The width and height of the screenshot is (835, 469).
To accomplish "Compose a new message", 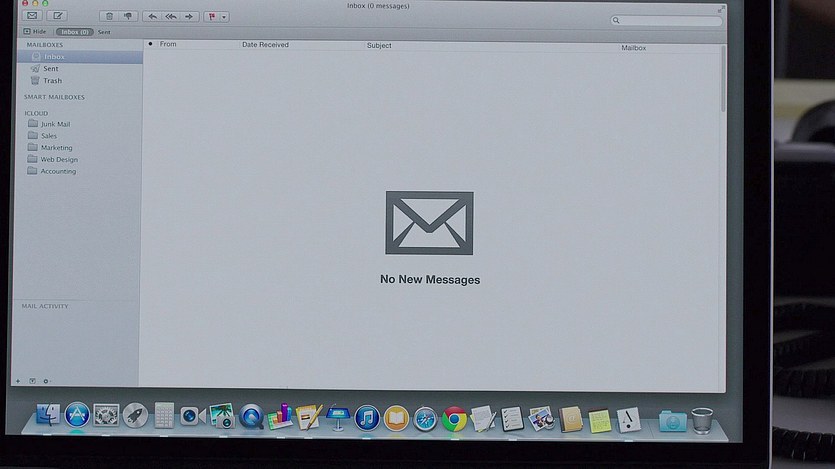I will click(x=58, y=16).
